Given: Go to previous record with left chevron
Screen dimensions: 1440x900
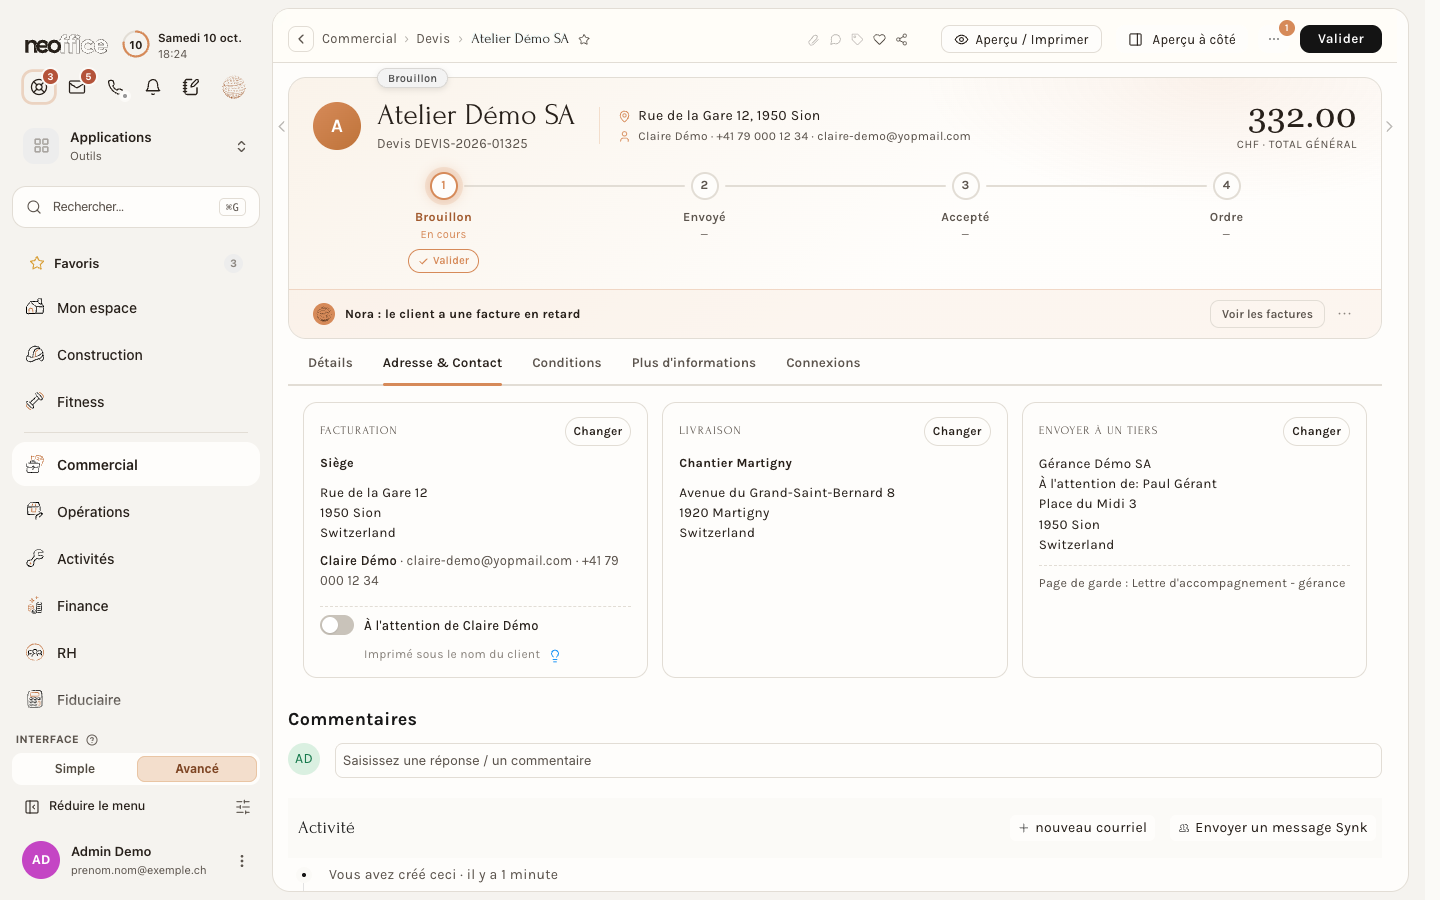Looking at the screenshot, I should pos(282,126).
